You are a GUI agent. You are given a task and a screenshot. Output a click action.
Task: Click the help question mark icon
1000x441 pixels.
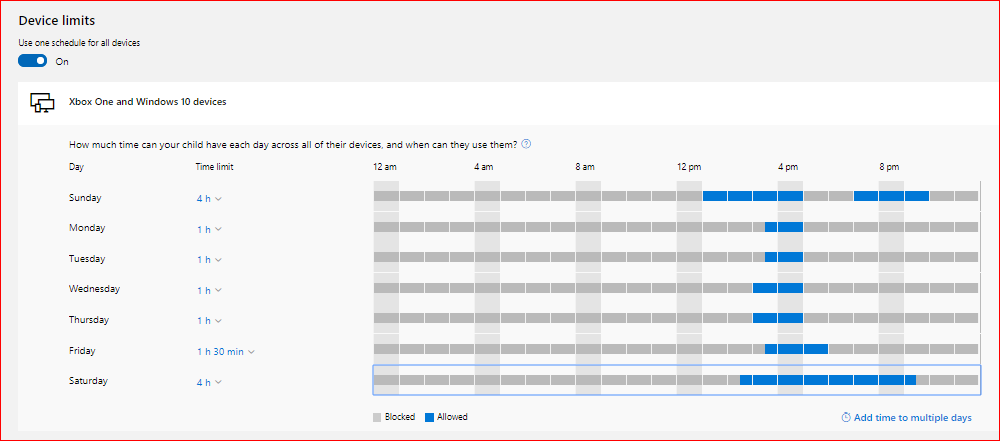[526, 144]
